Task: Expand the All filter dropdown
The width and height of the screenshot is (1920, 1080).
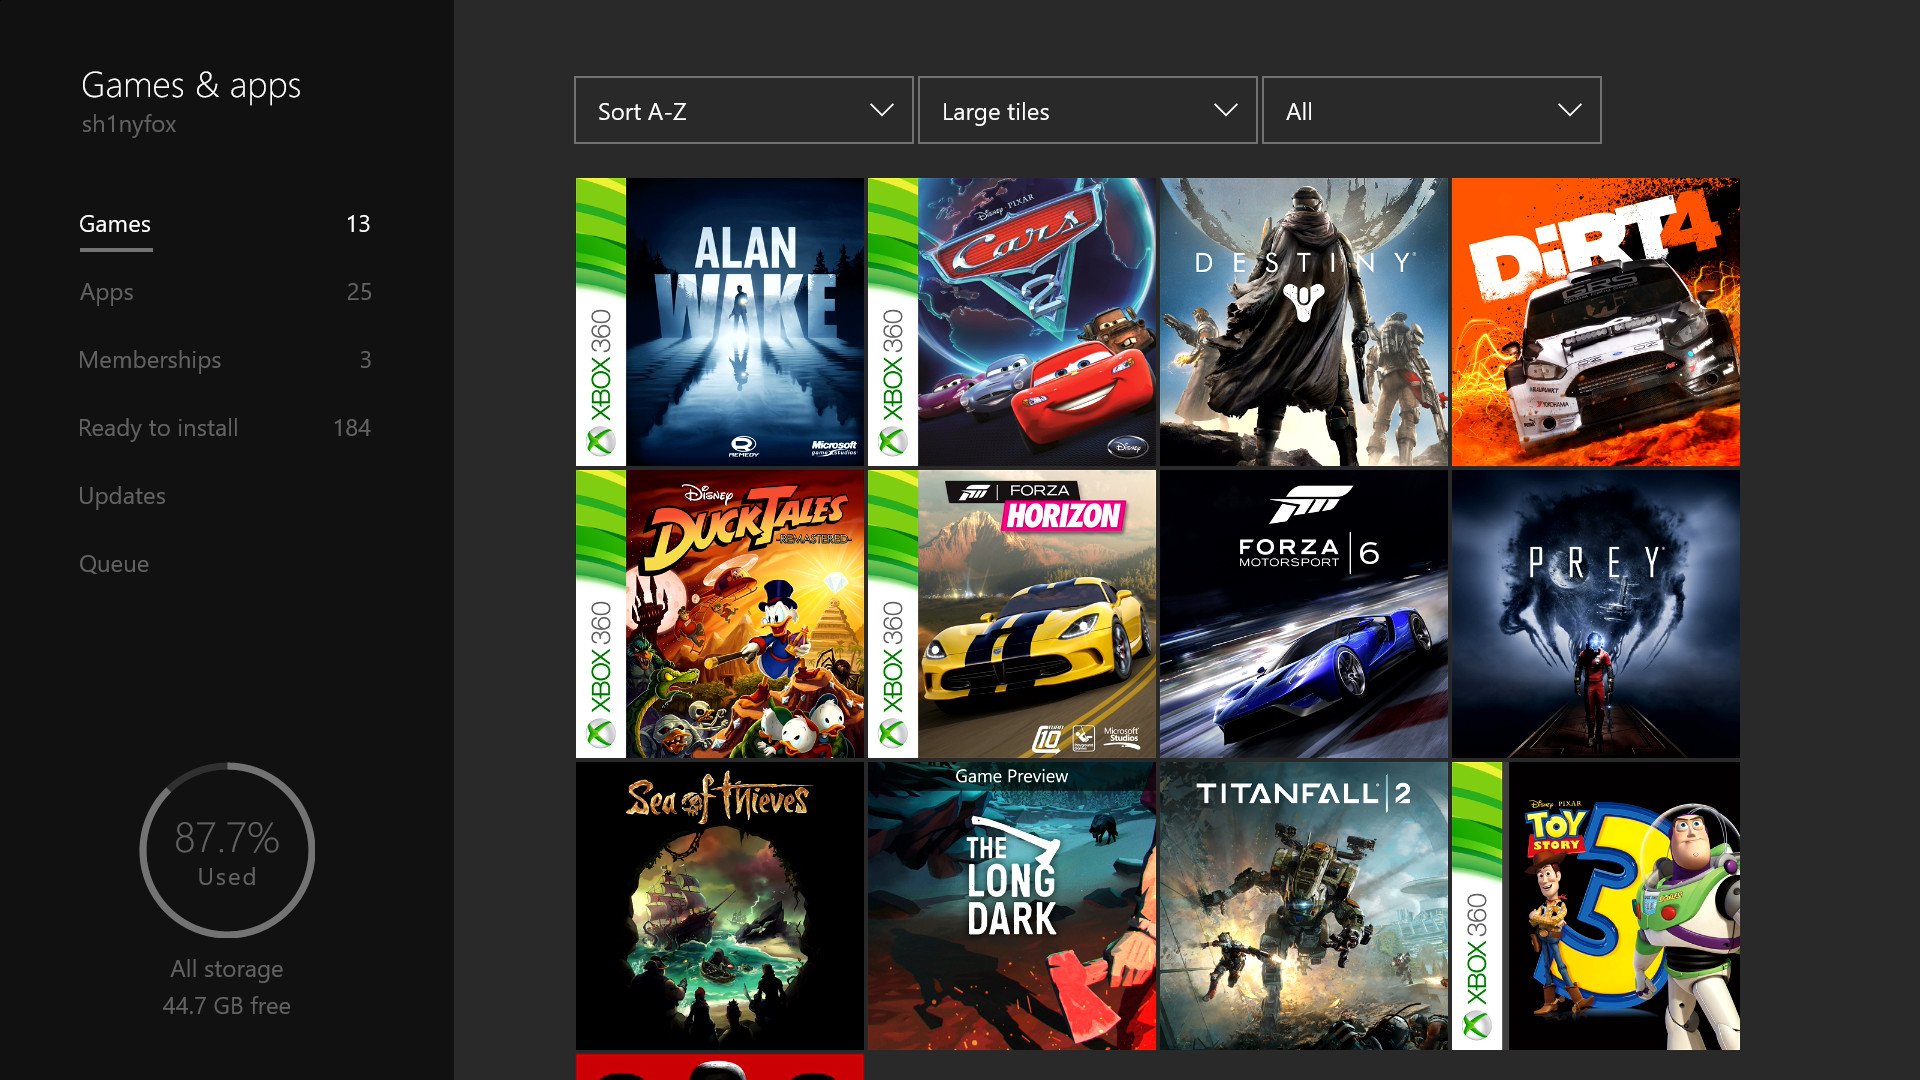Action: coord(1430,110)
